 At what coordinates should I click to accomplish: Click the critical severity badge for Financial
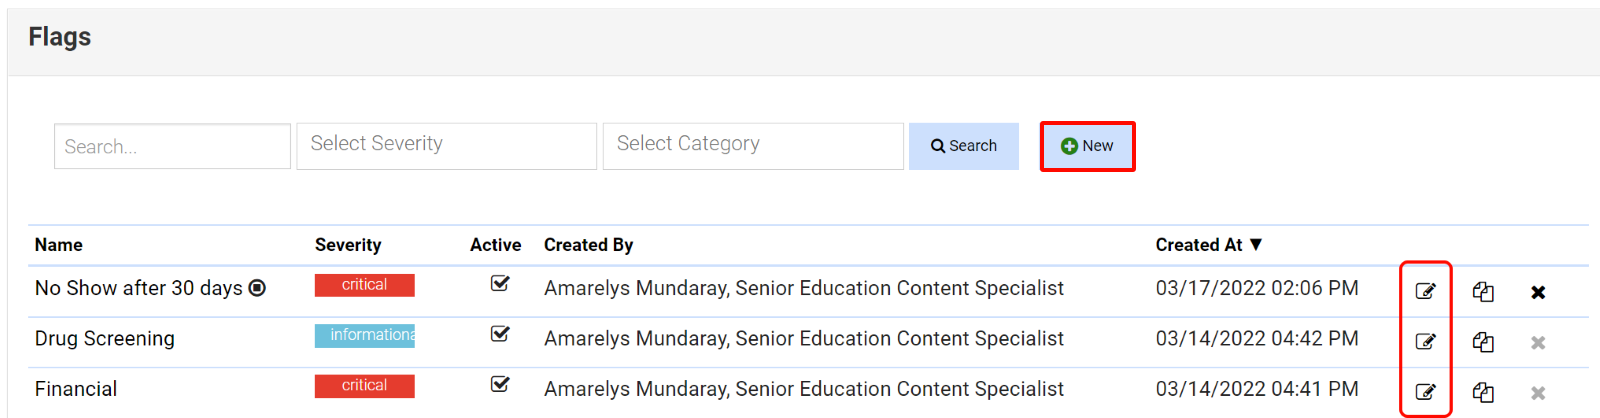tap(364, 386)
